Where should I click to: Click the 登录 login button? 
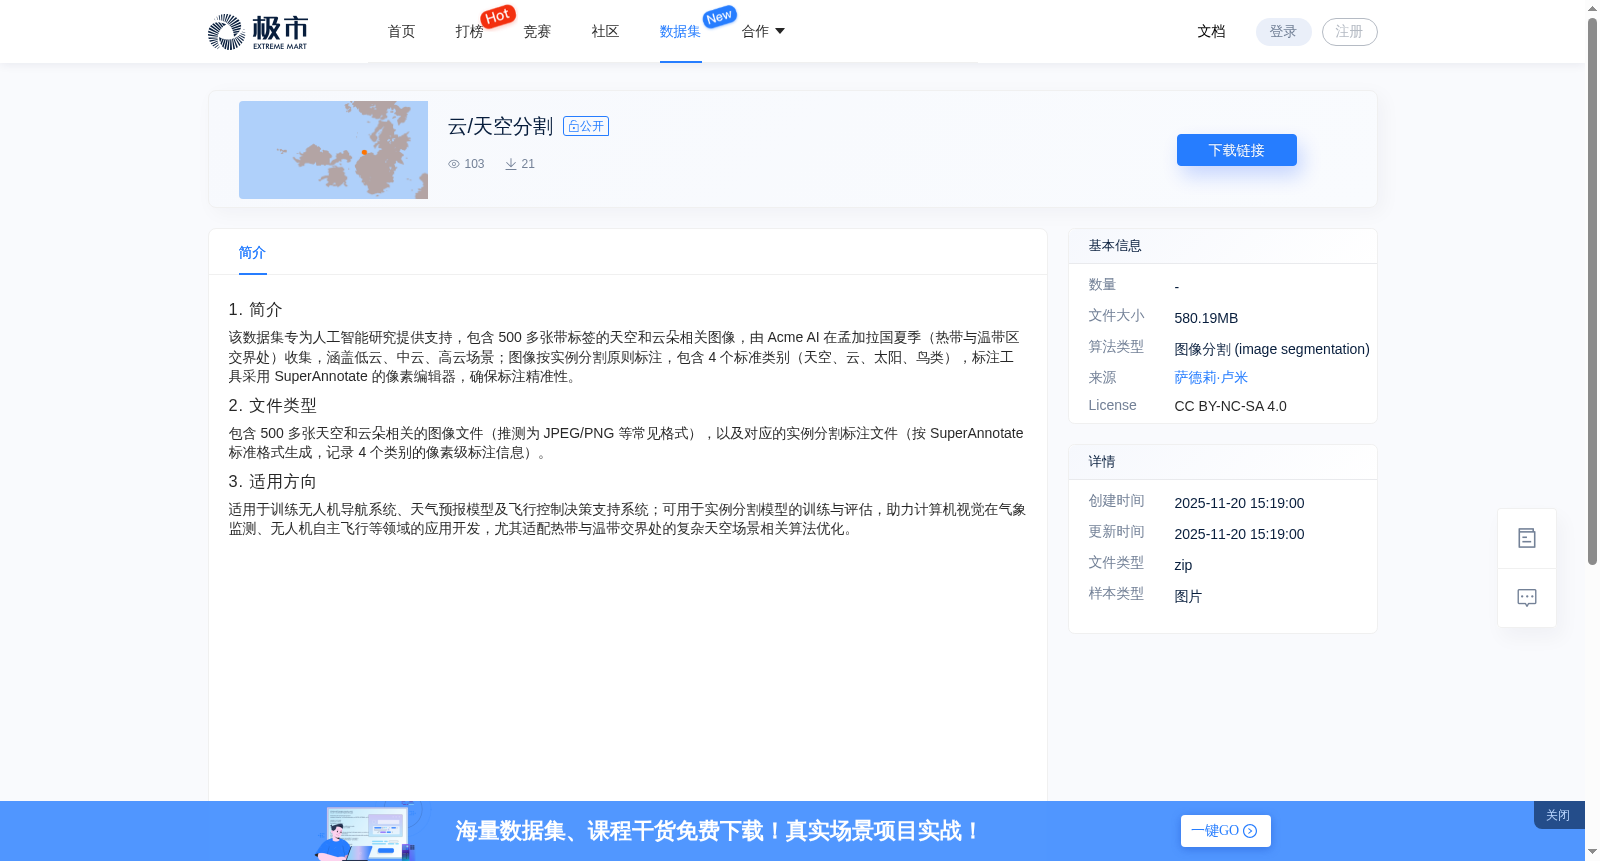(1283, 32)
